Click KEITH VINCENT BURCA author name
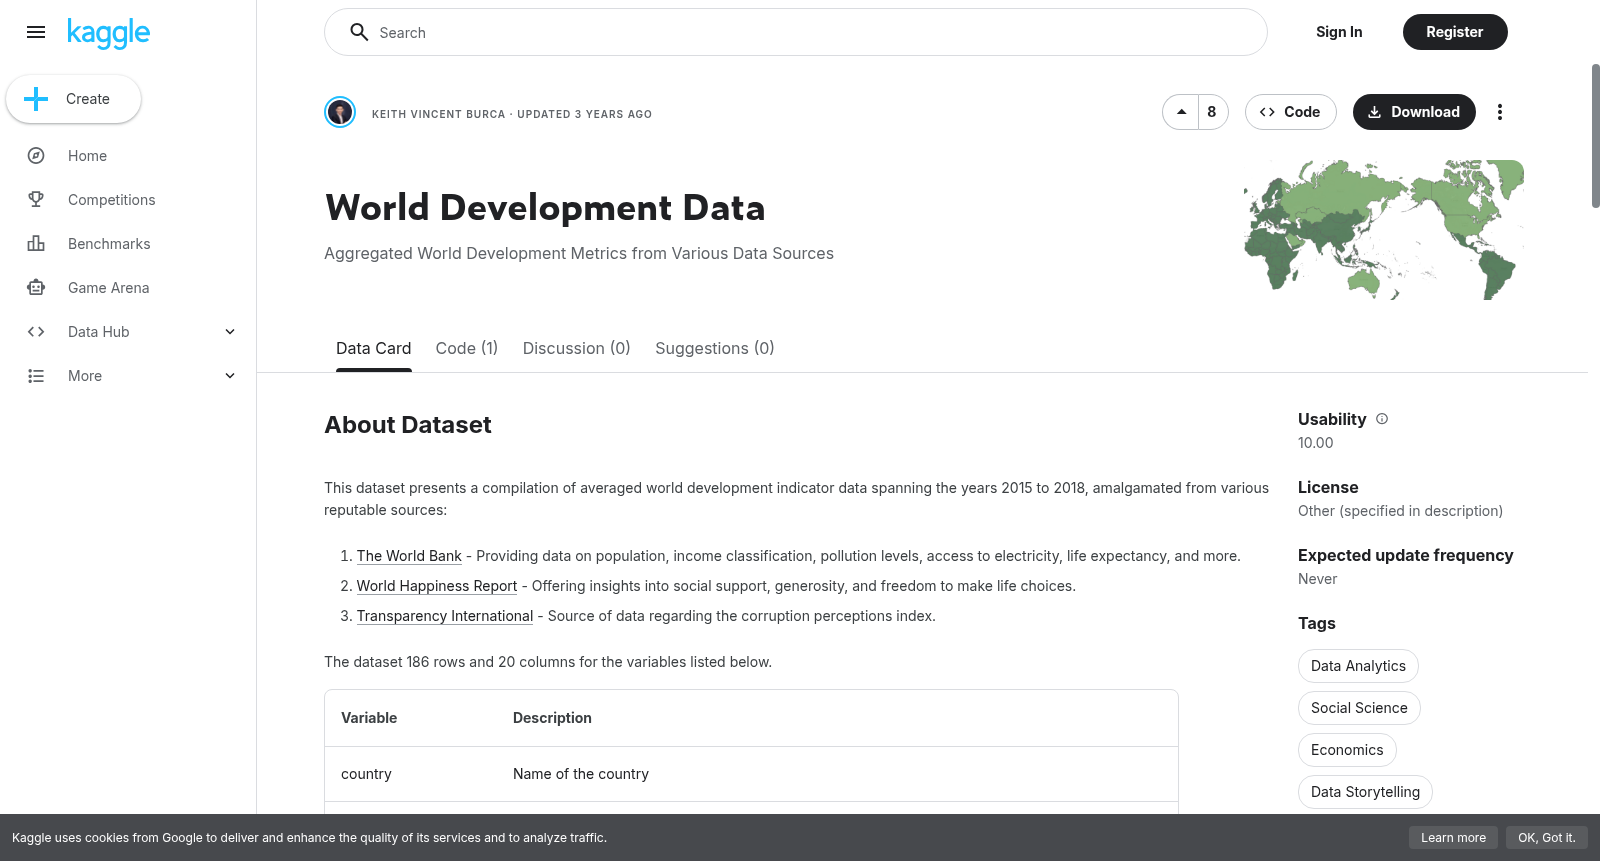 pos(438,114)
